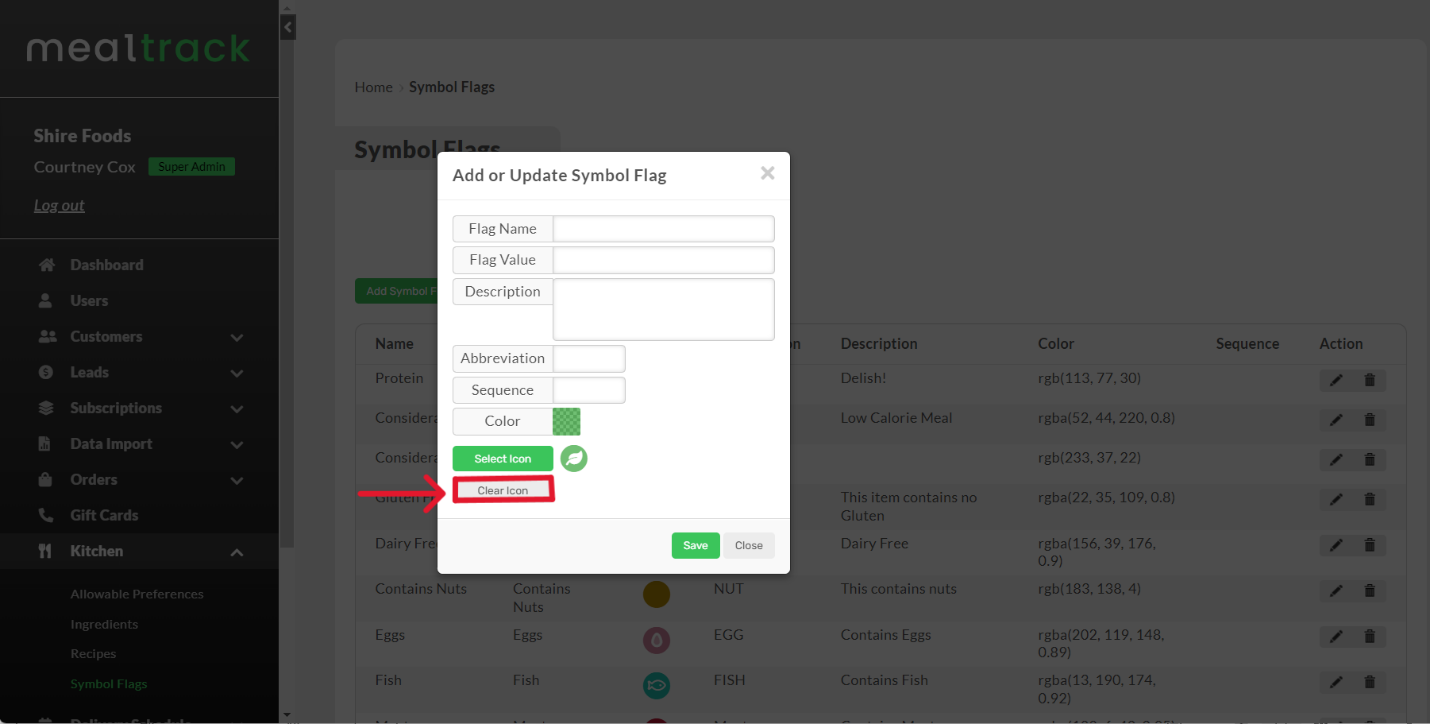Click into the Description text area
Screen dimensions: 1430x724
[x=664, y=309]
